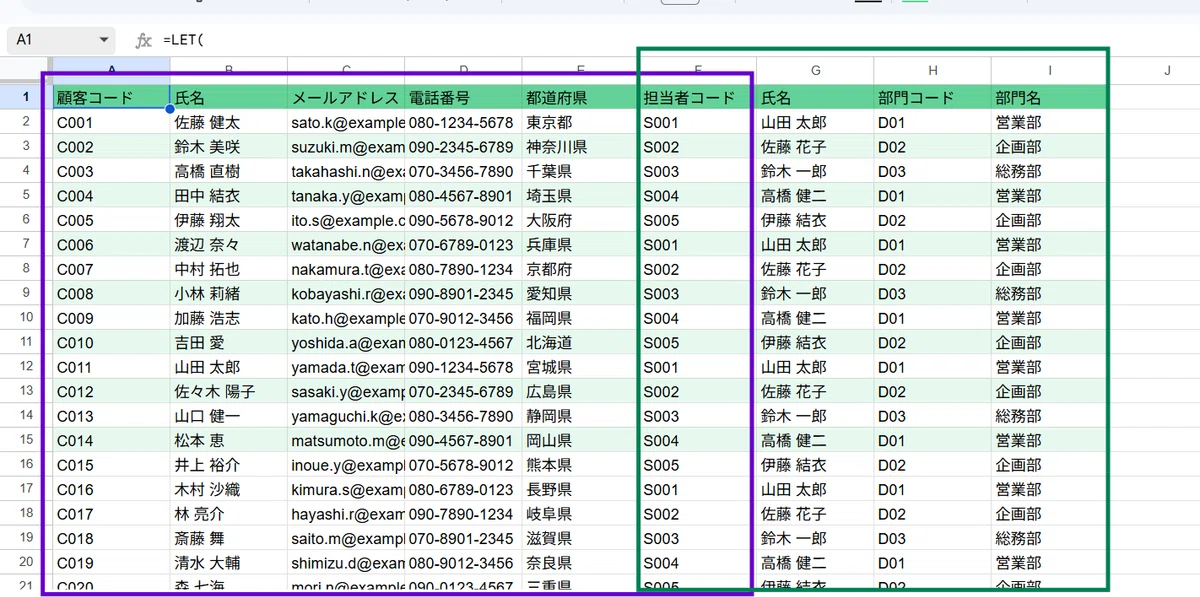Click phone number 080-6789-0123
The width and height of the screenshot is (1200, 597).
click(463, 490)
